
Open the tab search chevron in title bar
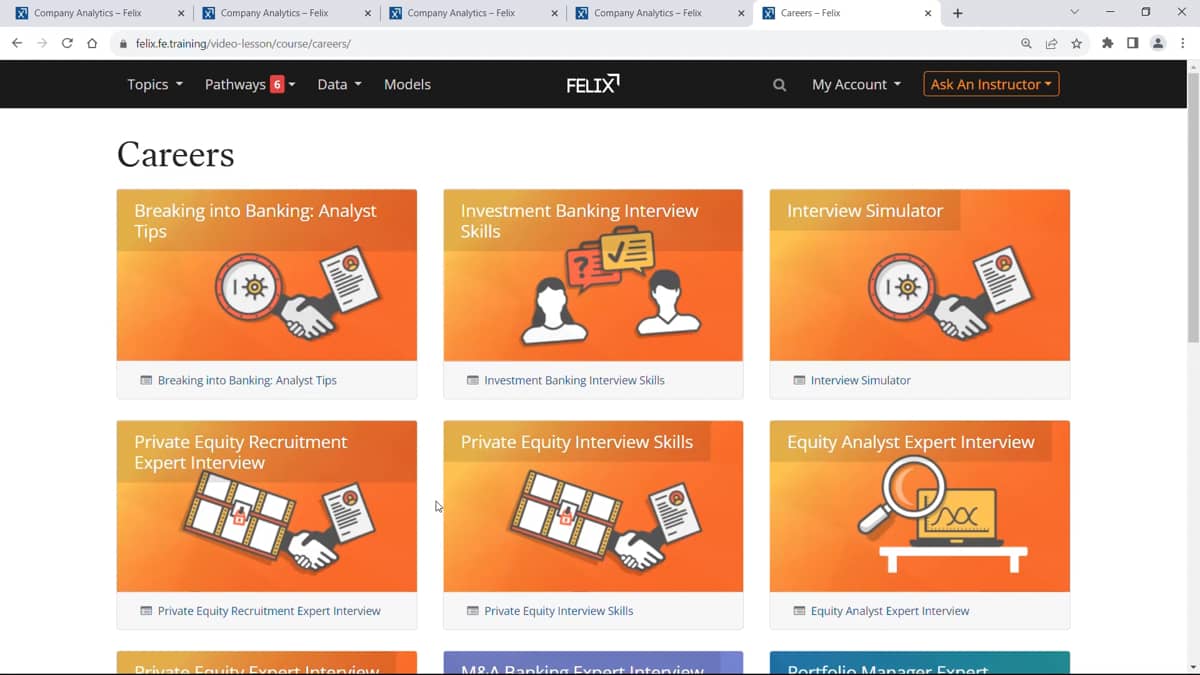coord(1074,12)
